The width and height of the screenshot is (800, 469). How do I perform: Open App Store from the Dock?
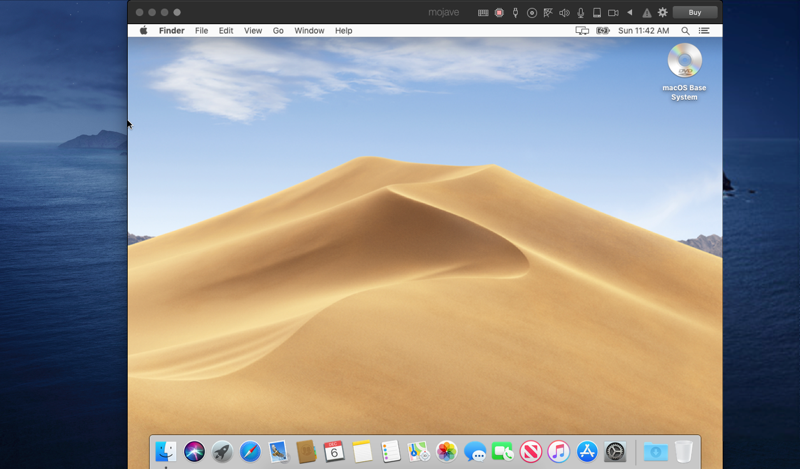pos(587,452)
